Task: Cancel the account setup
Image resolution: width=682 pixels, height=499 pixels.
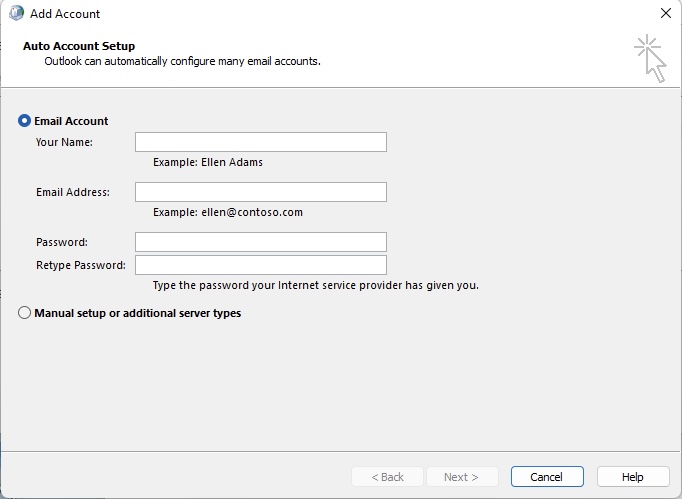Action: click(x=547, y=477)
